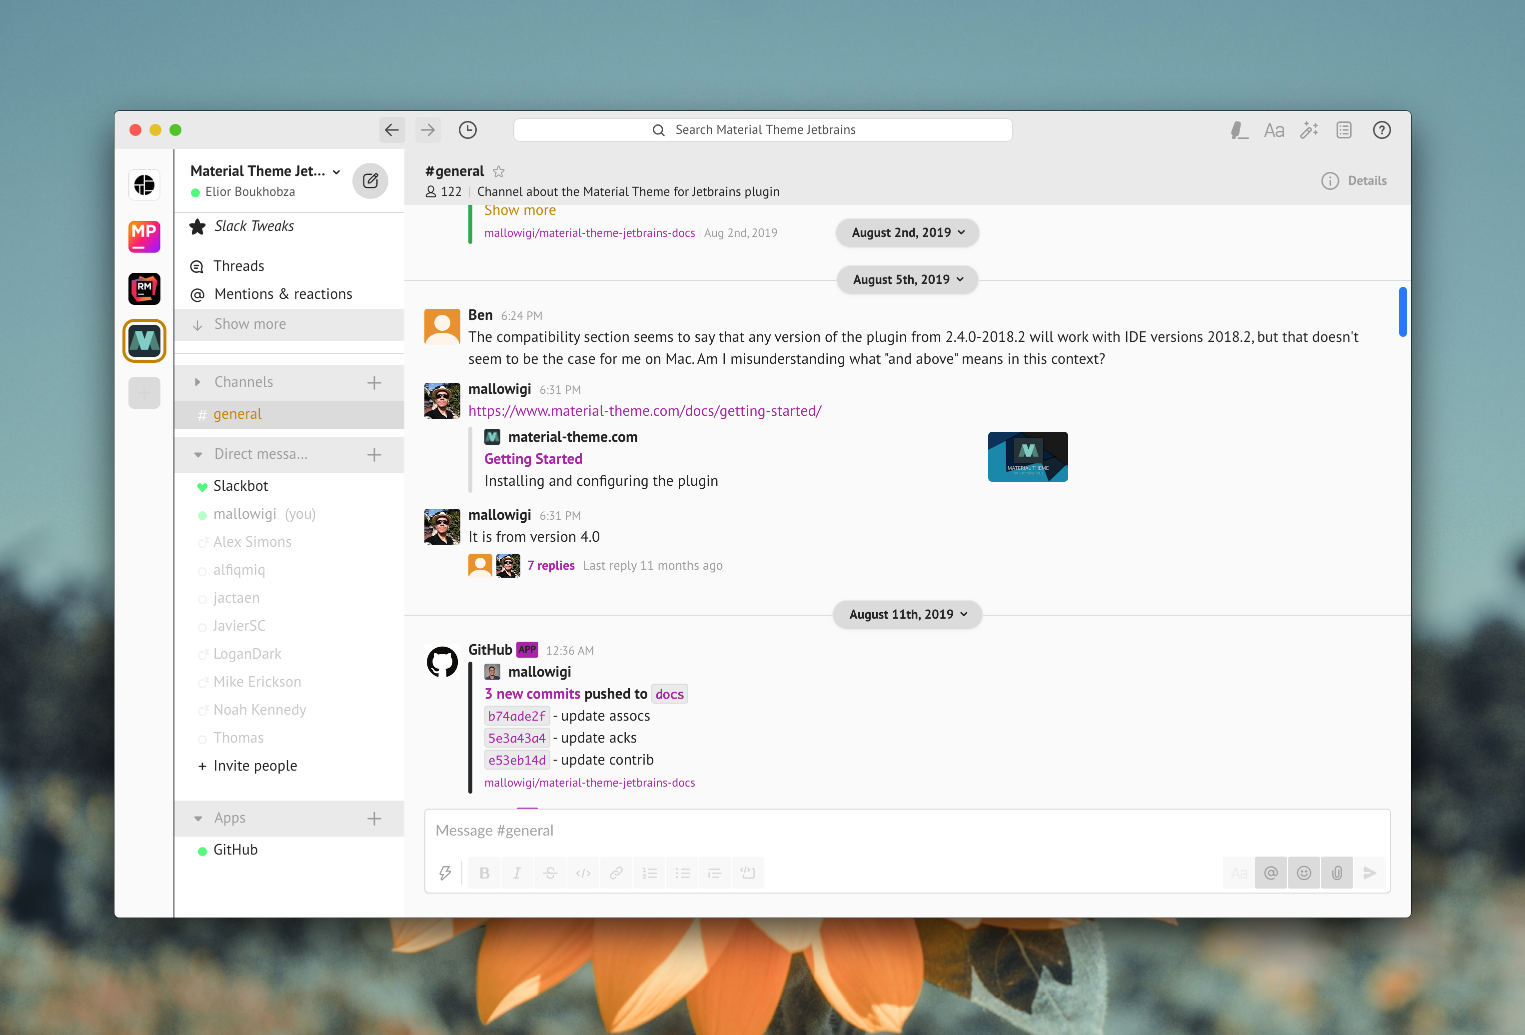Open commit b74ade2f
1525x1035 pixels.
(517, 716)
